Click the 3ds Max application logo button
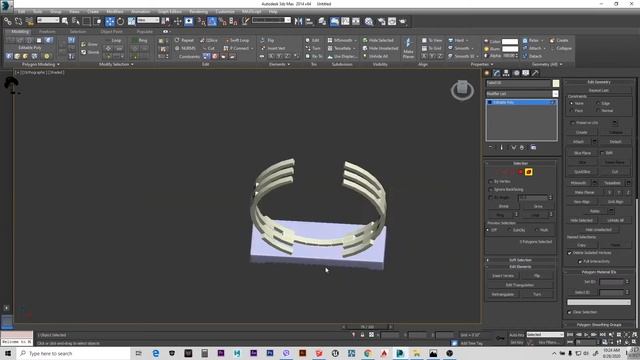Image resolution: width=640 pixels, height=360 pixels. pos(7,5)
